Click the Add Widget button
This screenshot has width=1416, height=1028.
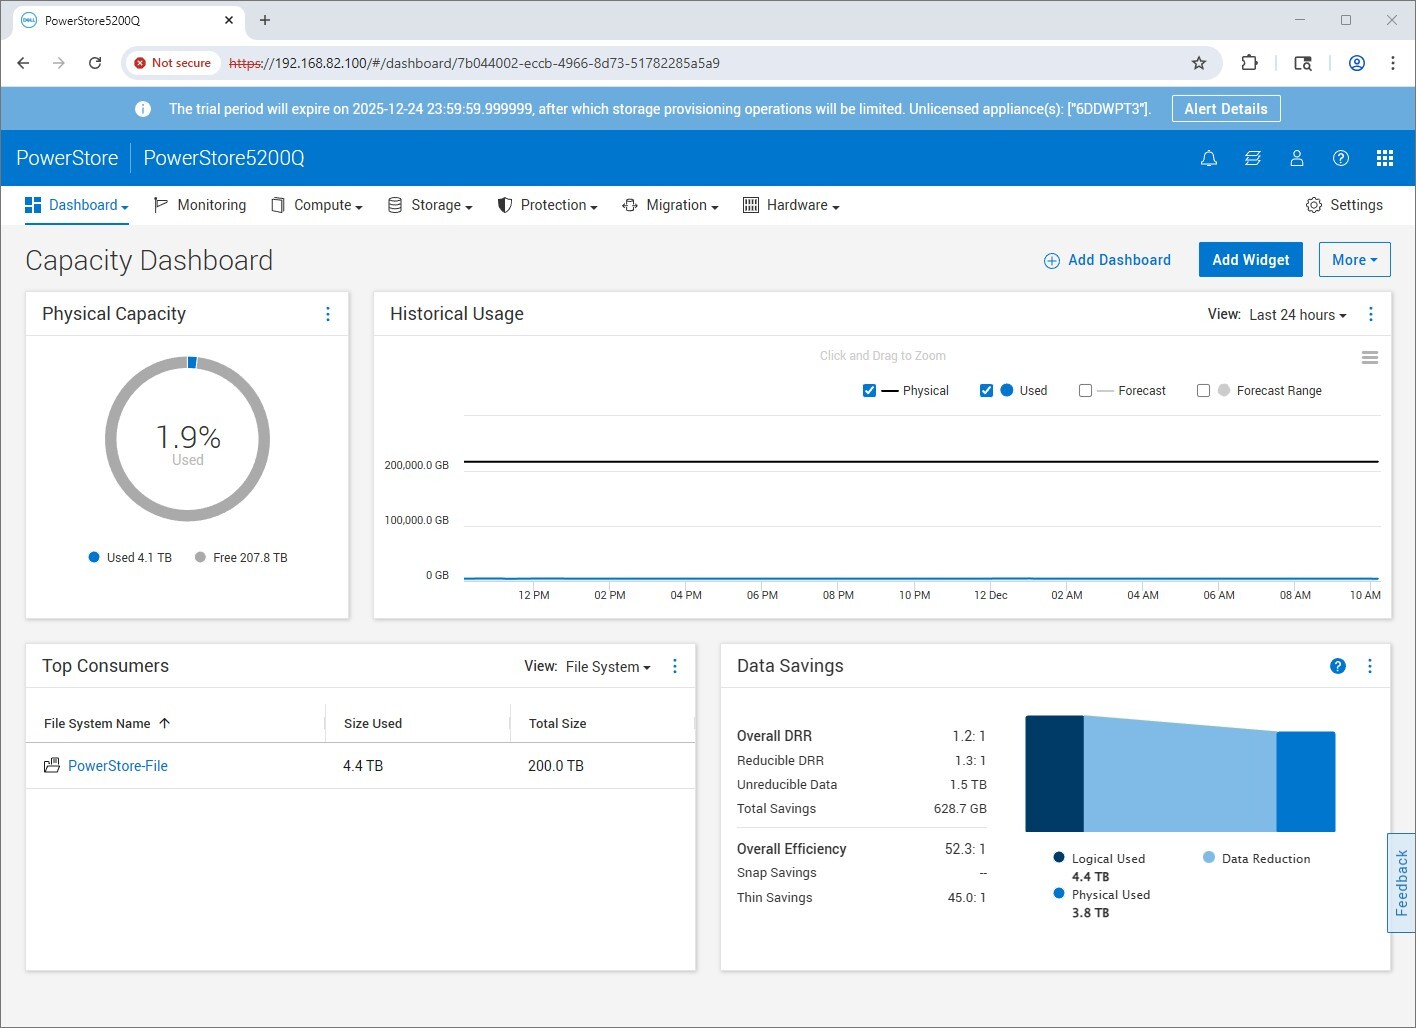pyautogui.click(x=1250, y=260)
